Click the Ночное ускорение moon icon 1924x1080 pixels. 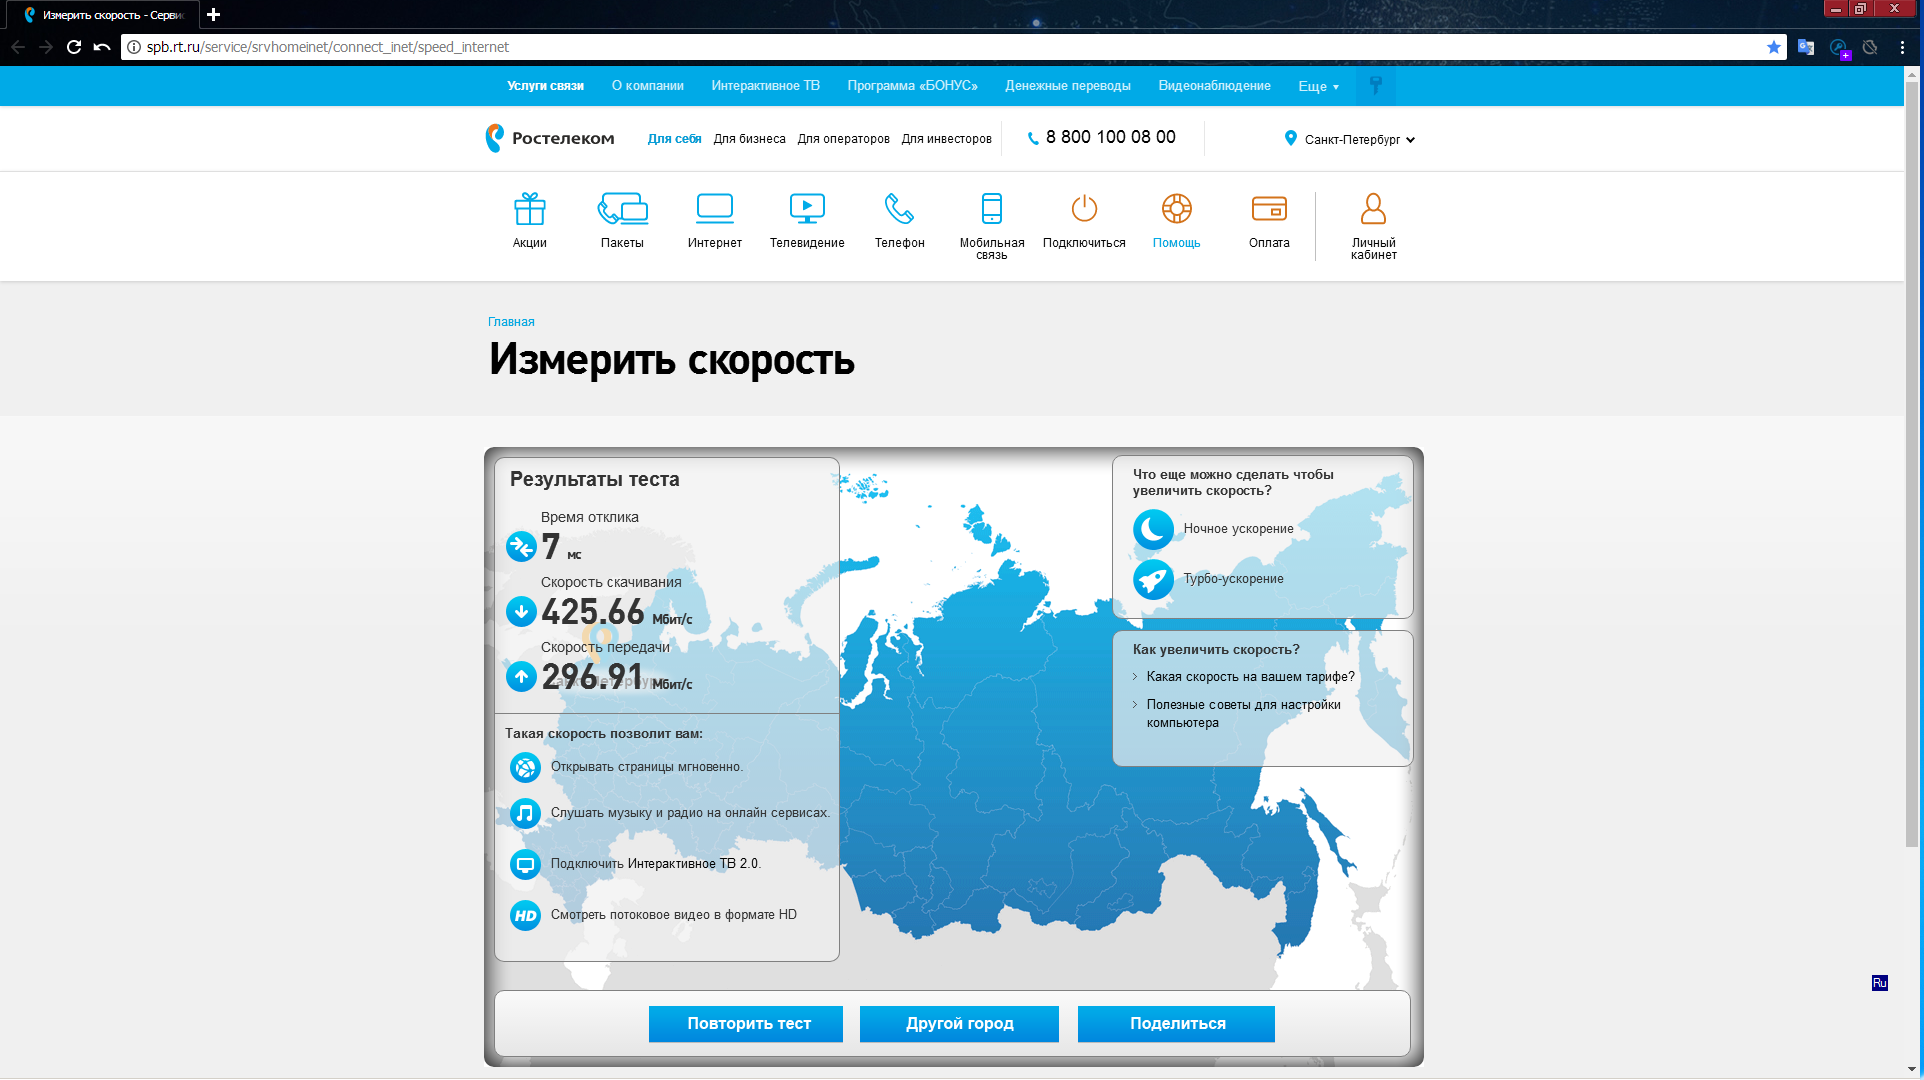pos(1153,529)
